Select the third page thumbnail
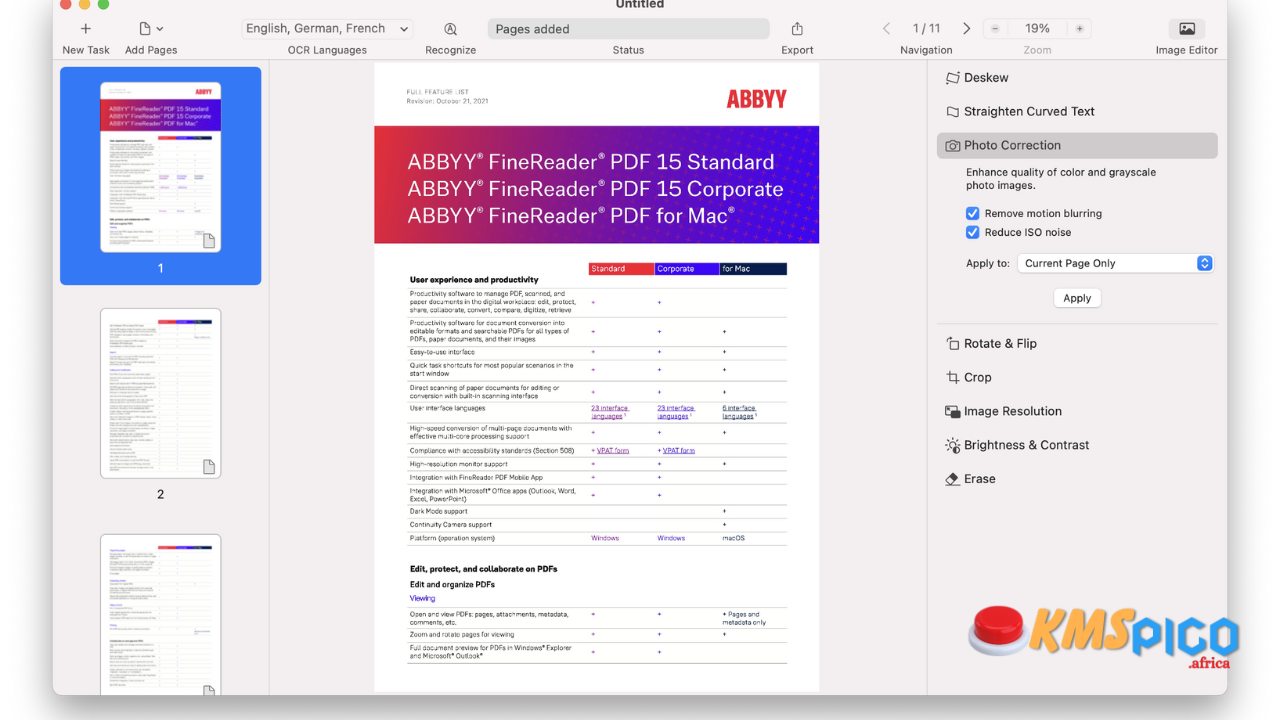1280x720 pixels. click(160, 614)
